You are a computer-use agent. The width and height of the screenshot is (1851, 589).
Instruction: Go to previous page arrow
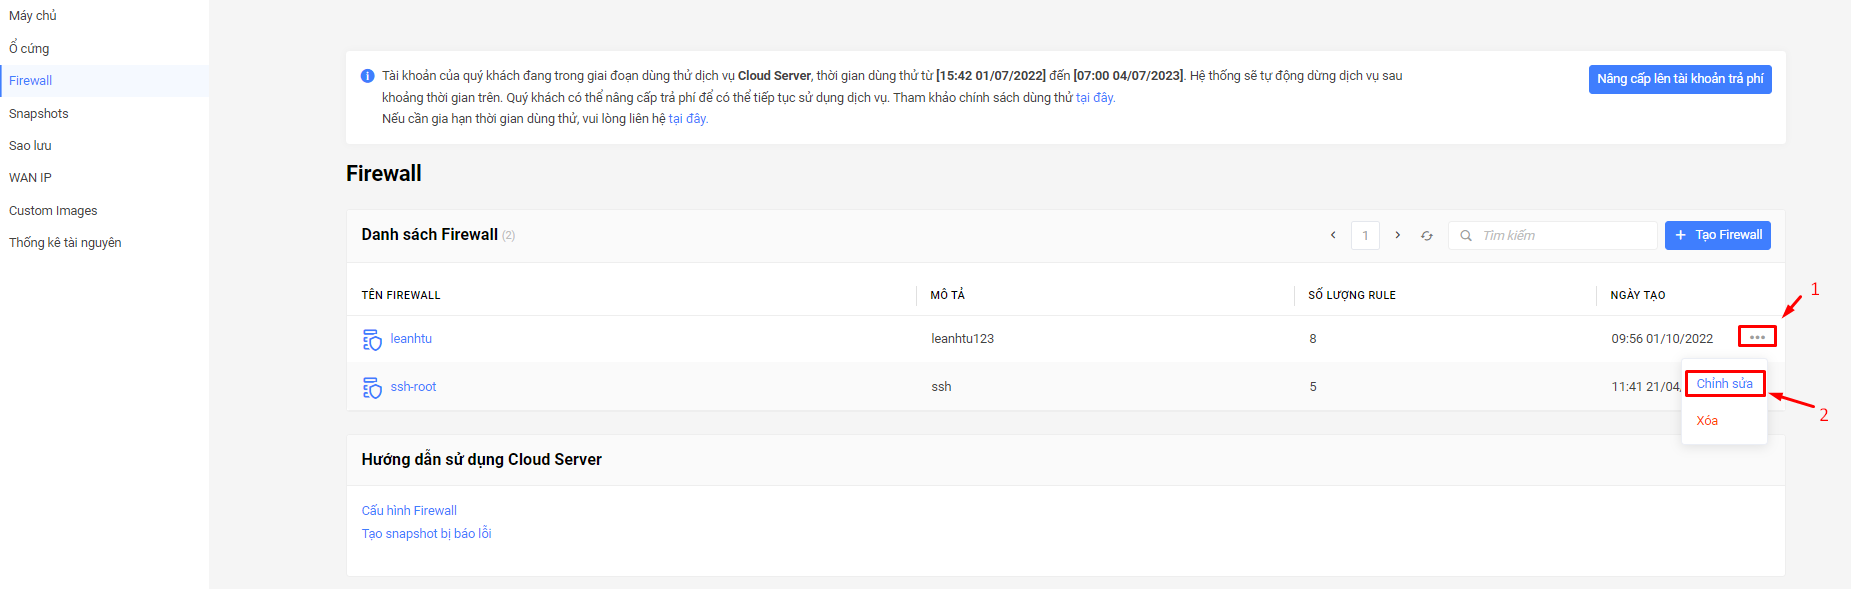click(x=1333, y=235)
